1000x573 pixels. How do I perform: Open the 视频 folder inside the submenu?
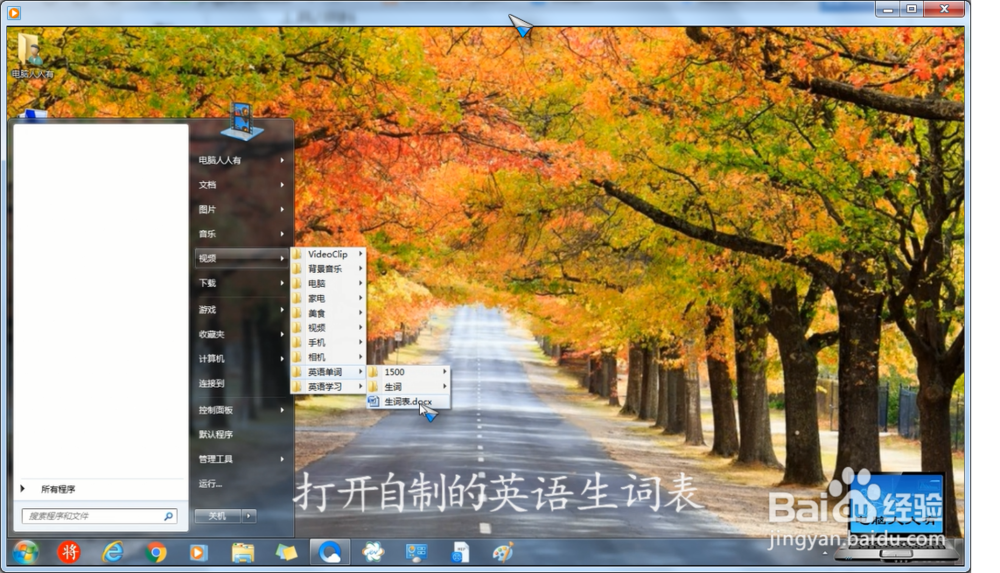coord(328,327)
